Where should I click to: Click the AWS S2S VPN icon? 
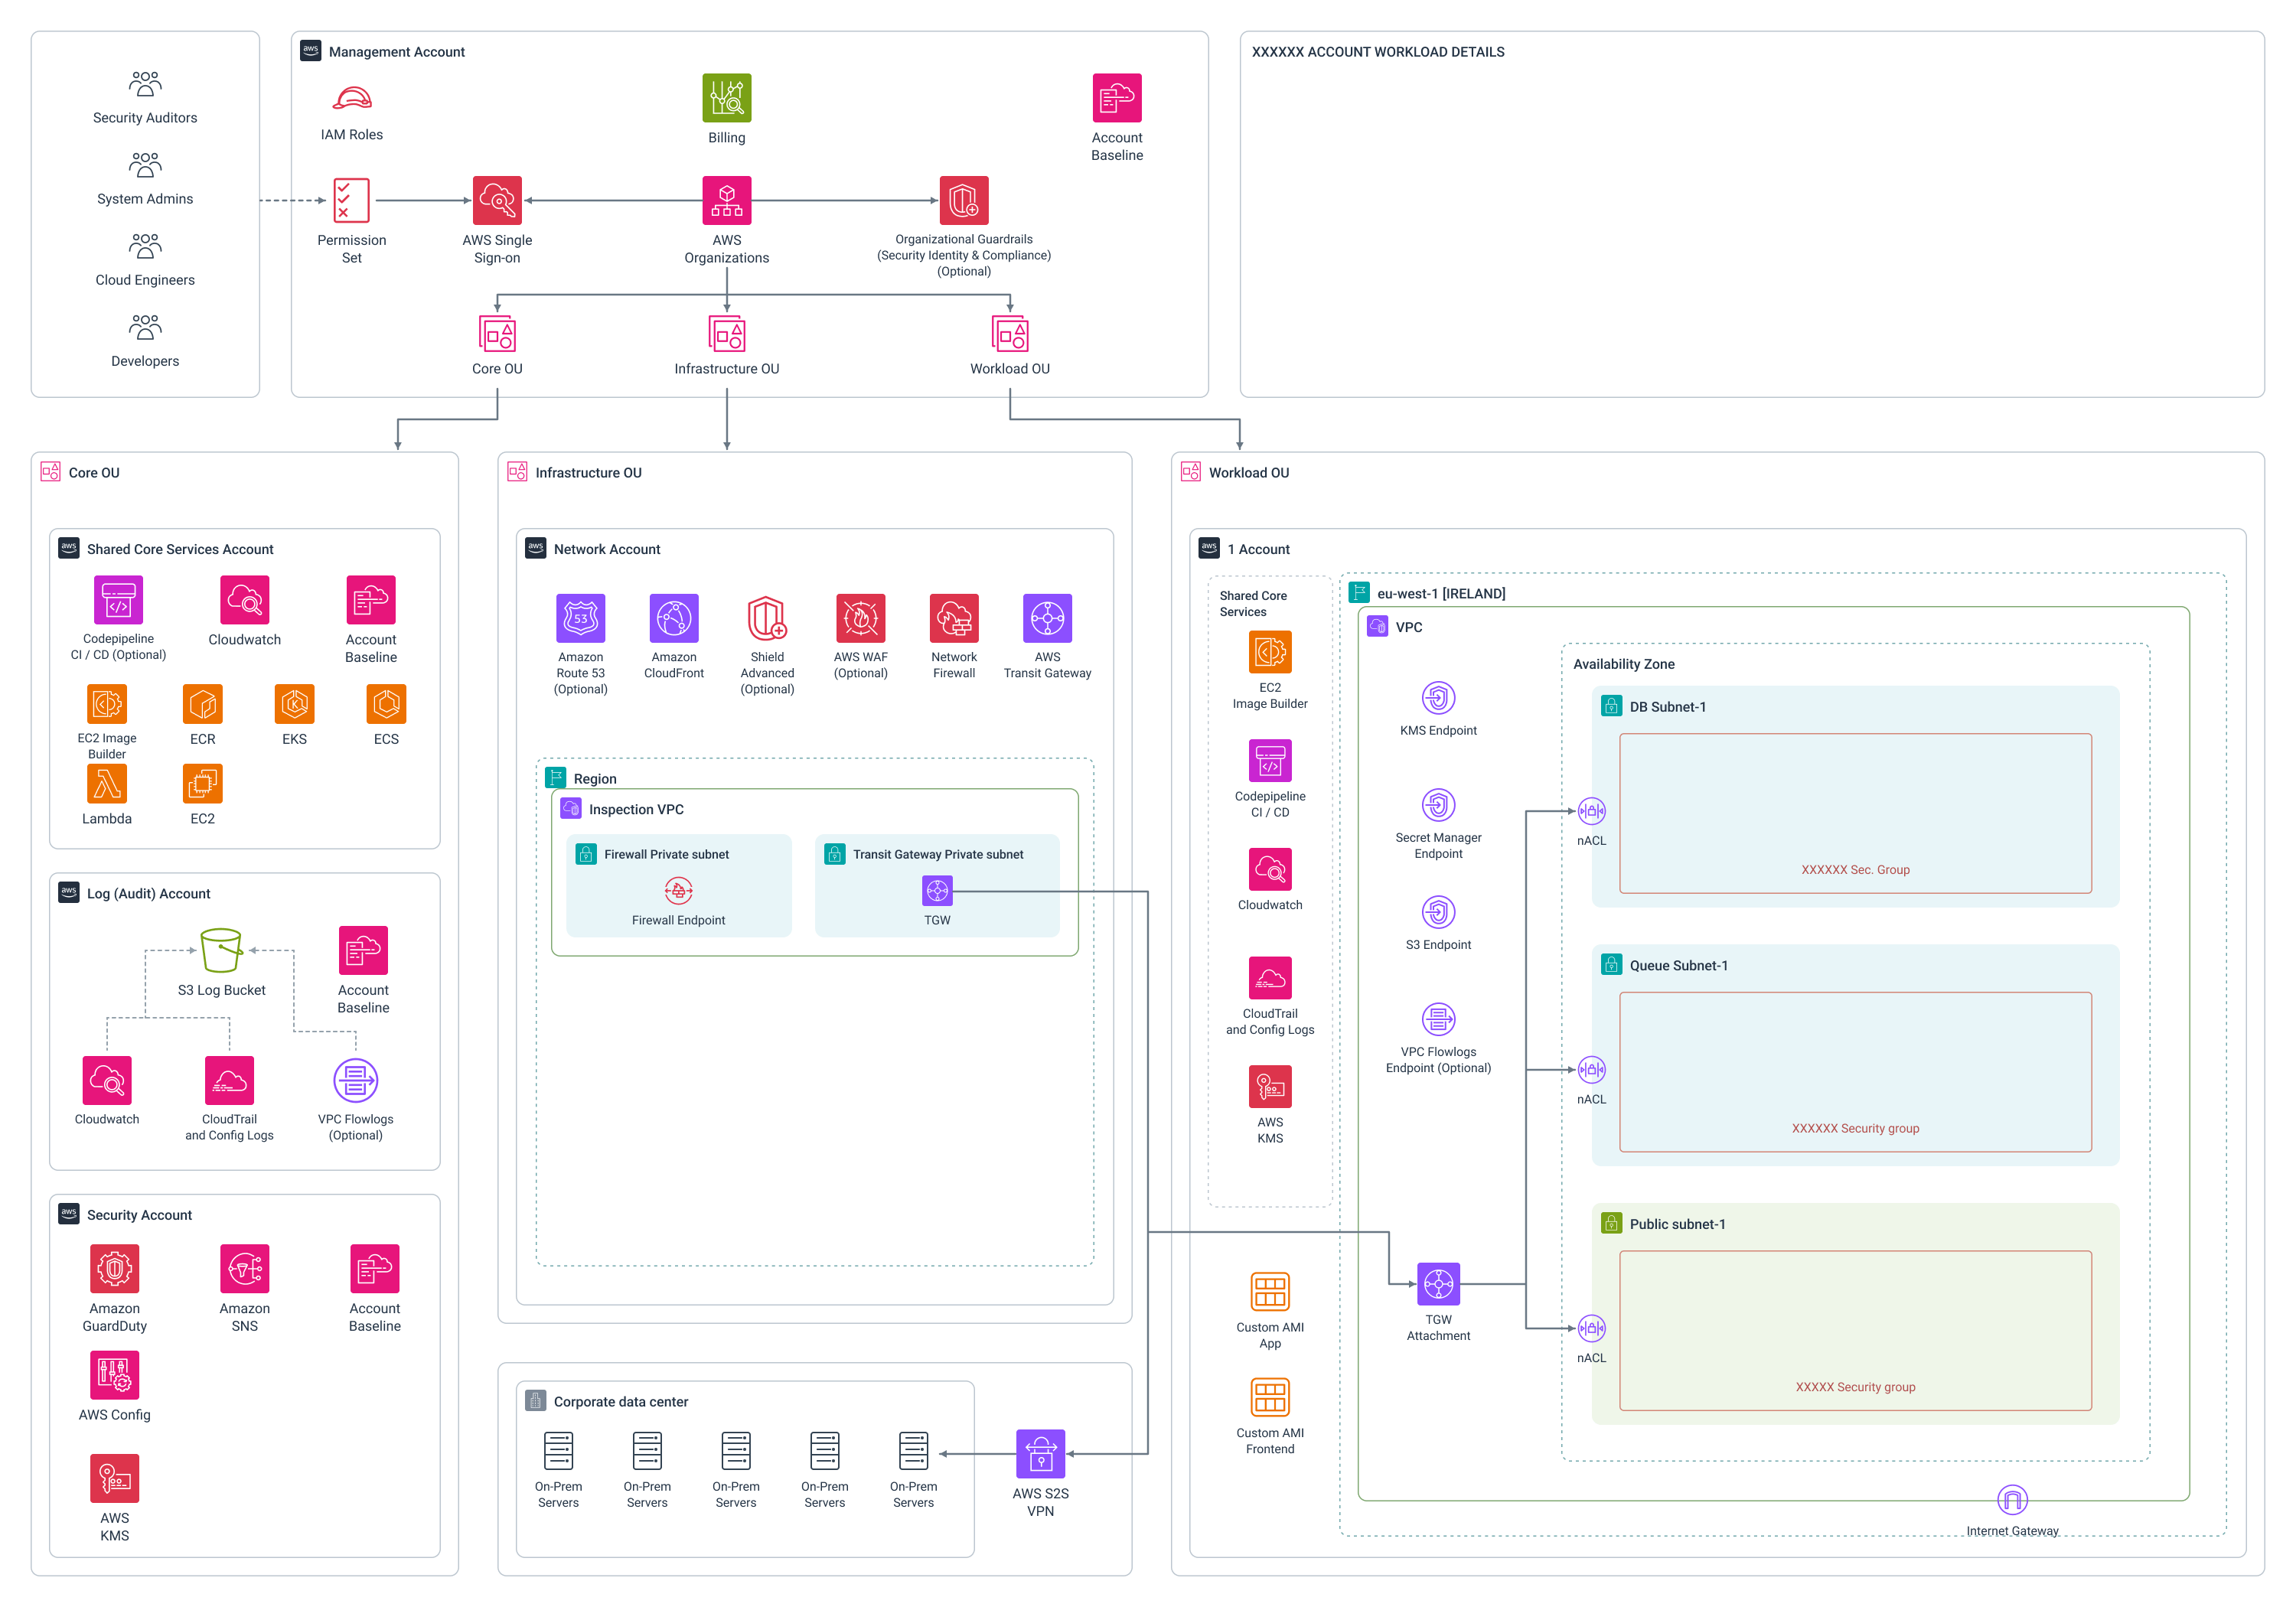pos(1041,1453)
